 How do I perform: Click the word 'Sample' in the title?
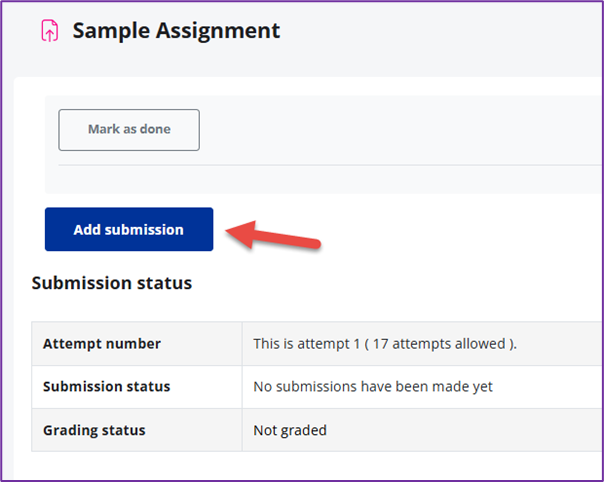point(109,31)
